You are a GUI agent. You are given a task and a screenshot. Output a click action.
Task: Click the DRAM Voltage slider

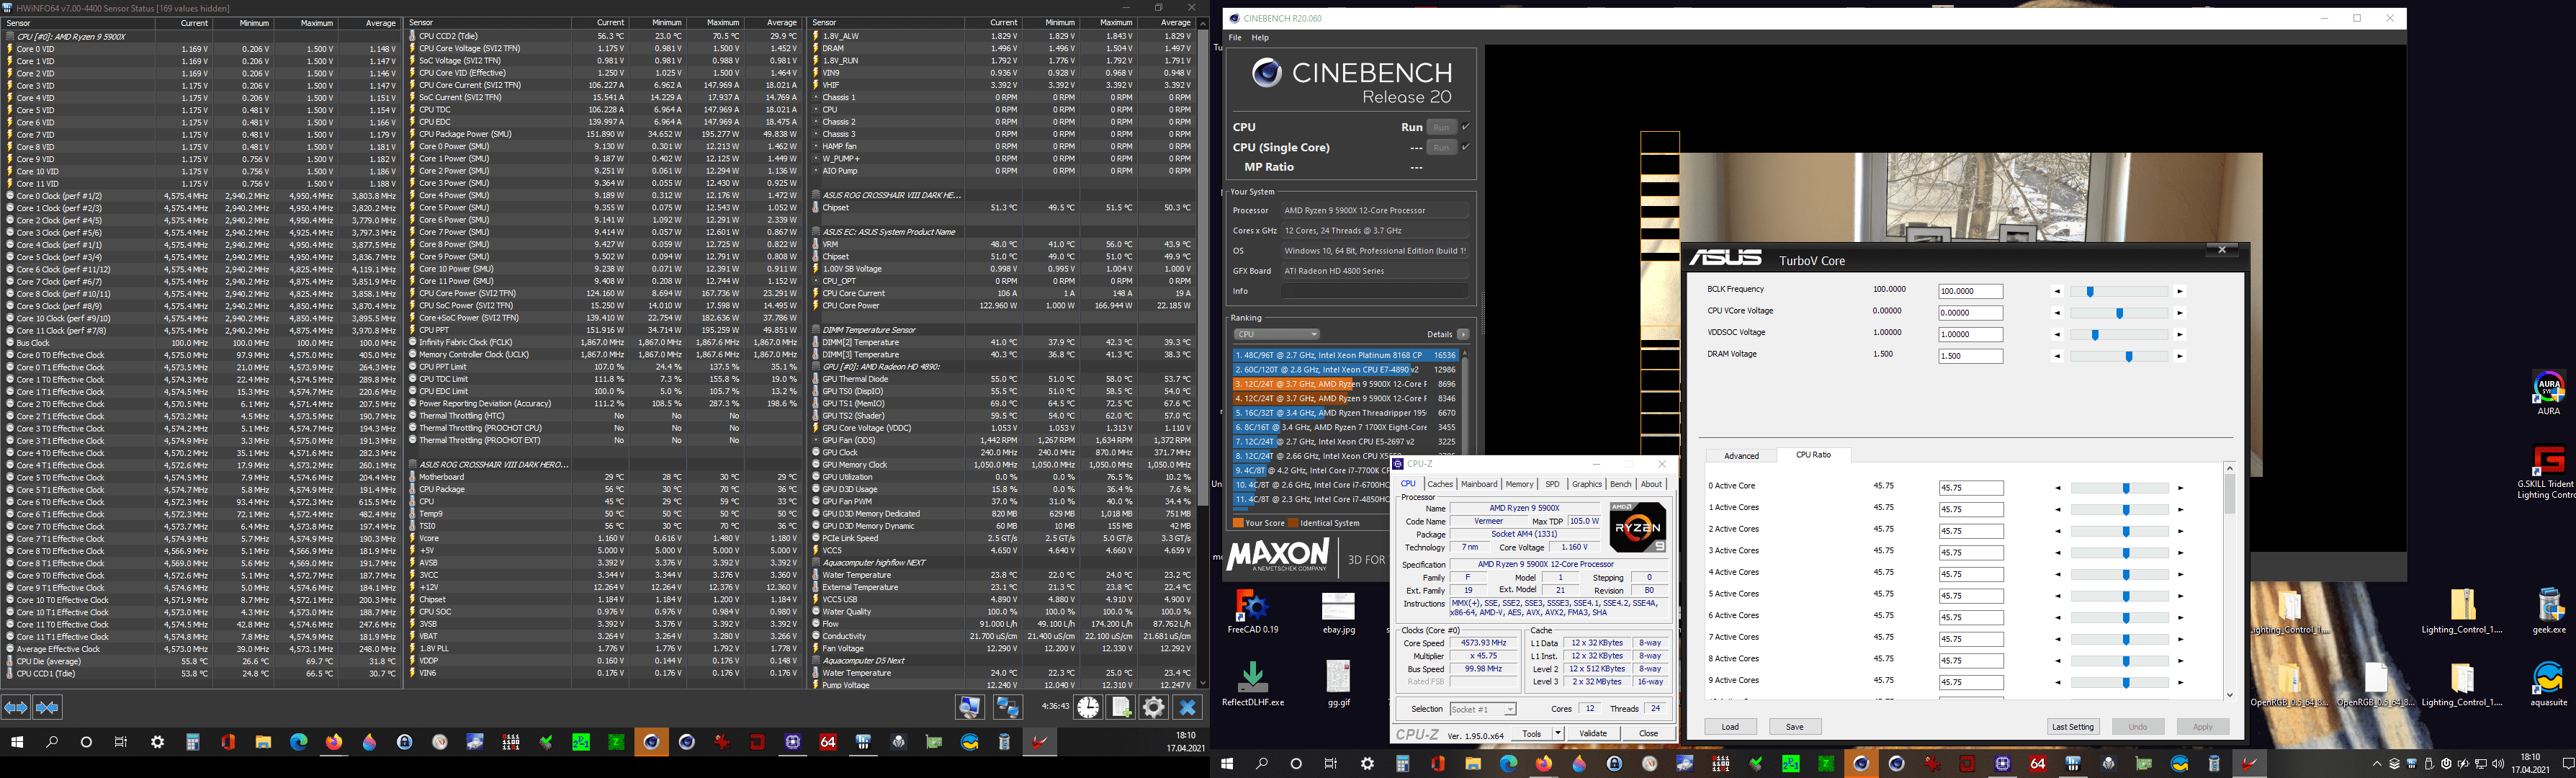click(x=2128, y=356)
